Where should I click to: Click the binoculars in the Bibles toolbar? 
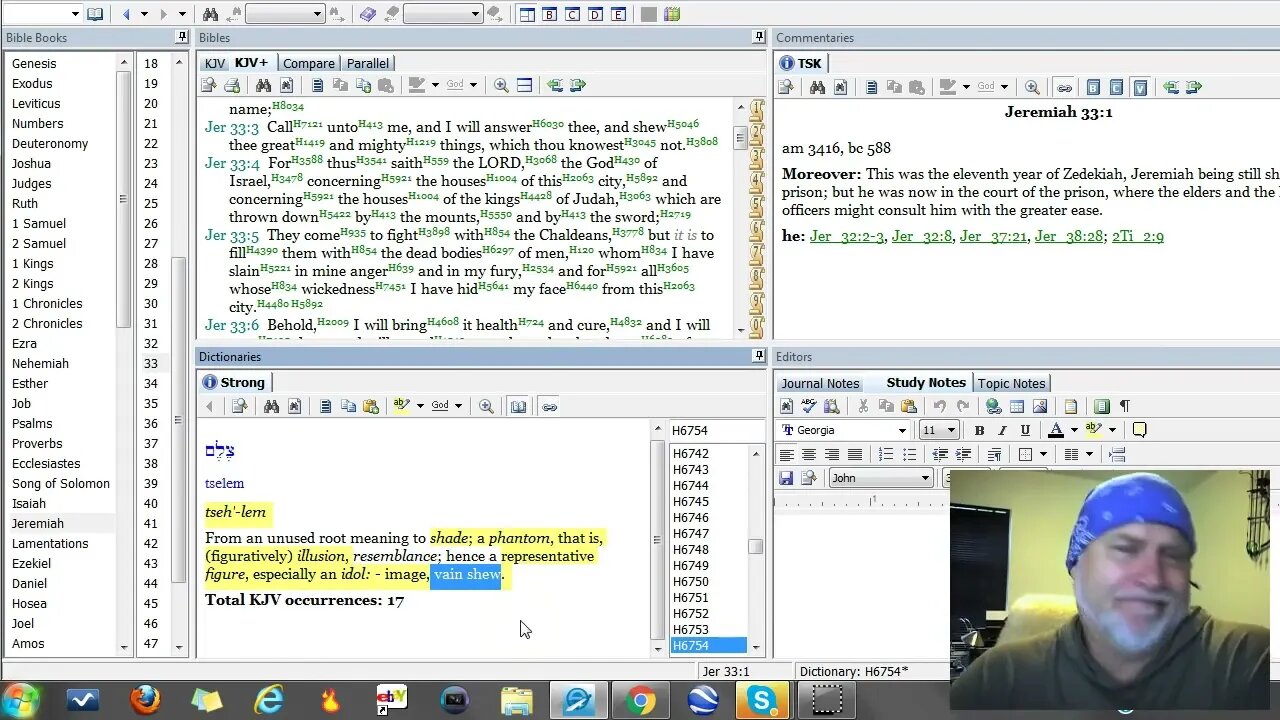(x=263, y=86)
